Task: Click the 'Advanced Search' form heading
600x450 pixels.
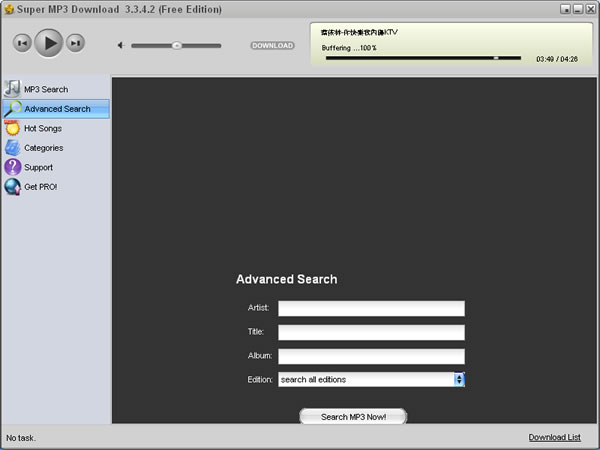Action: (287, 279)
